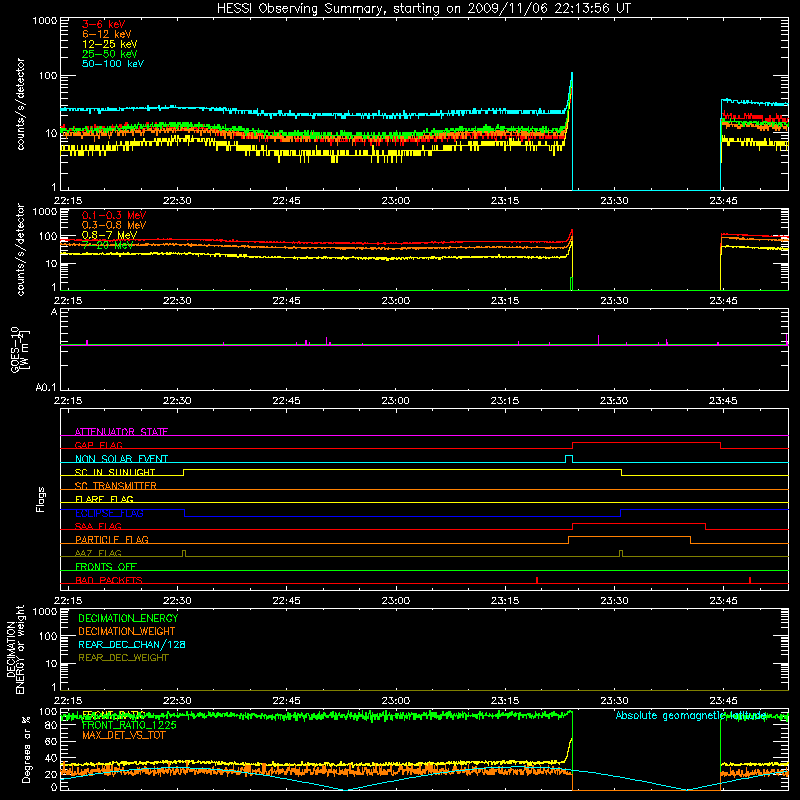Click the FRONT_RATIO_1225 legend label
Viewport: 800px width, 800px height.
(129, 725)
